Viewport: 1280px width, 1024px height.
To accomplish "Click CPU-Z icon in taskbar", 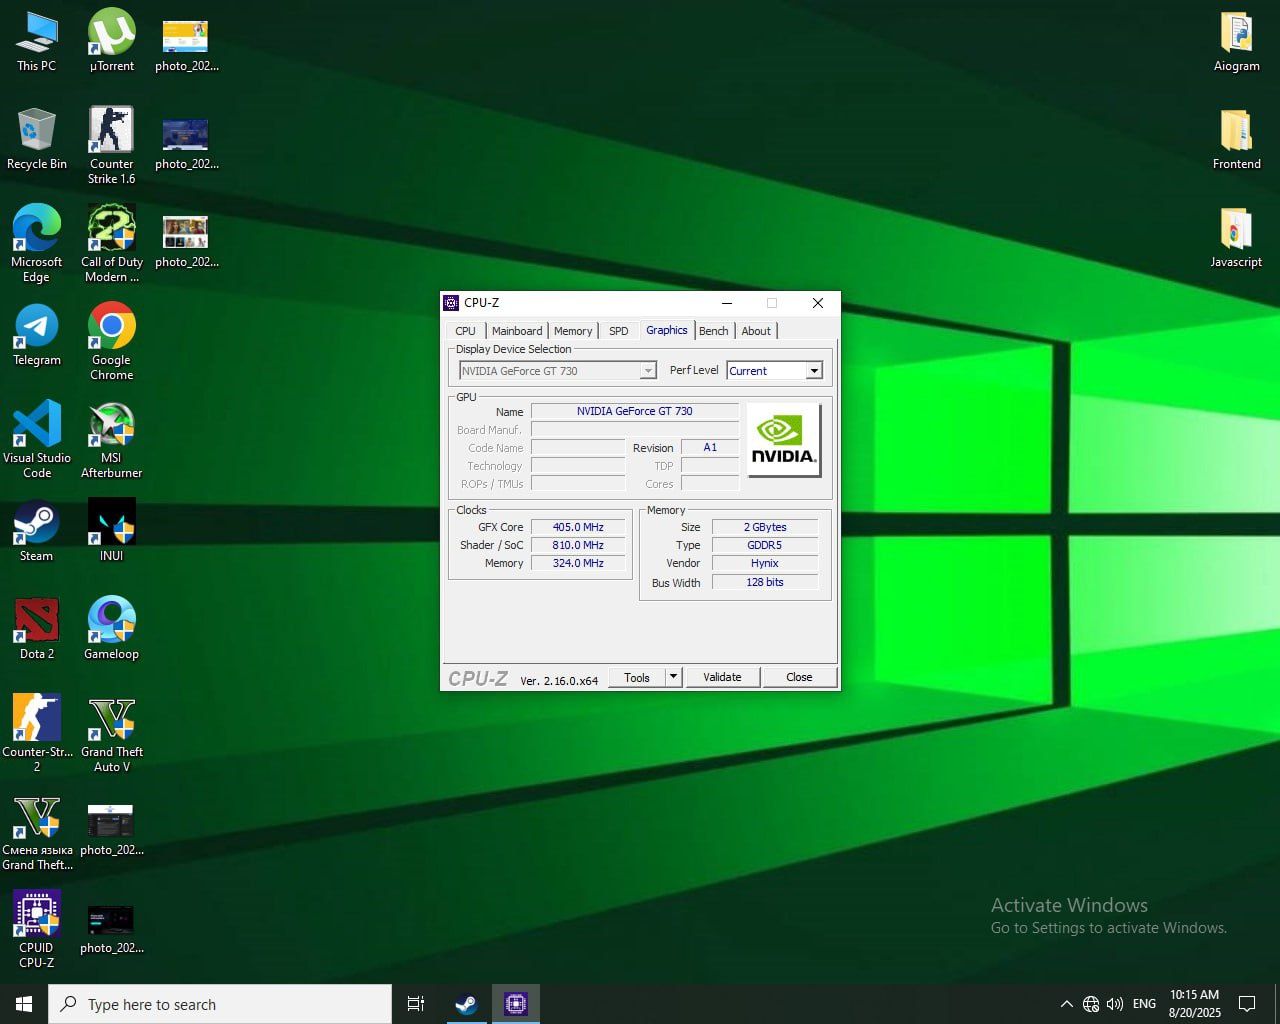I will [516, 1004].
